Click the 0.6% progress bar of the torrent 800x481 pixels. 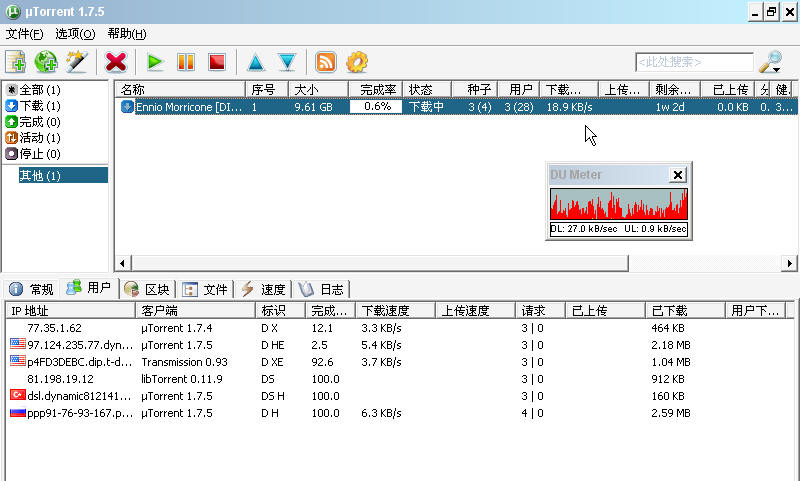click(x=376, y=107)
